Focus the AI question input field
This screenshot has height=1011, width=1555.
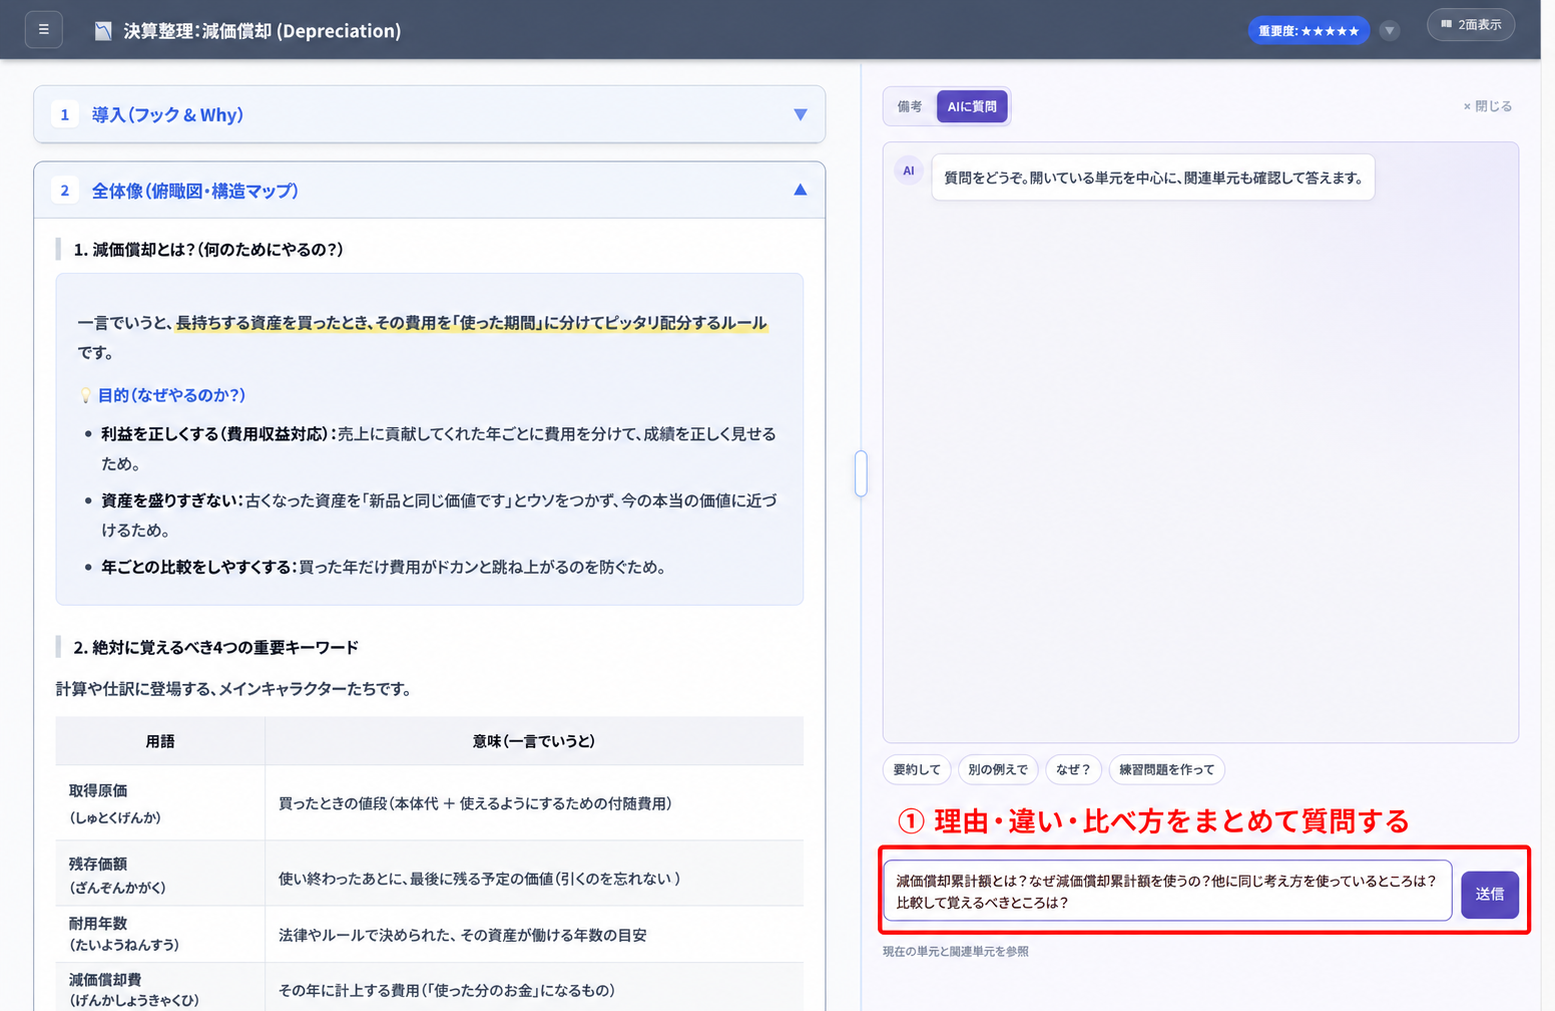coord(1167,891)
